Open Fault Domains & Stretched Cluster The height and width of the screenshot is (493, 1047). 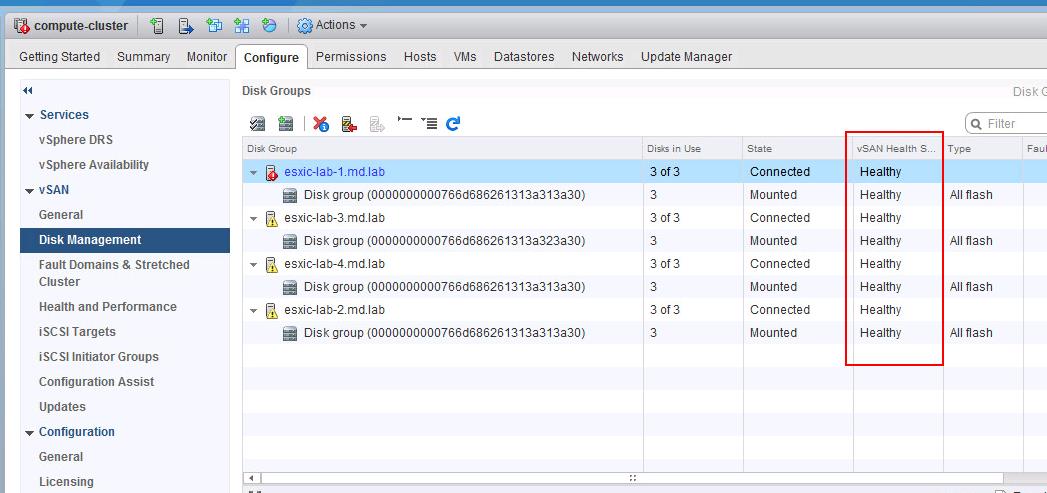[x=114, y=273]
